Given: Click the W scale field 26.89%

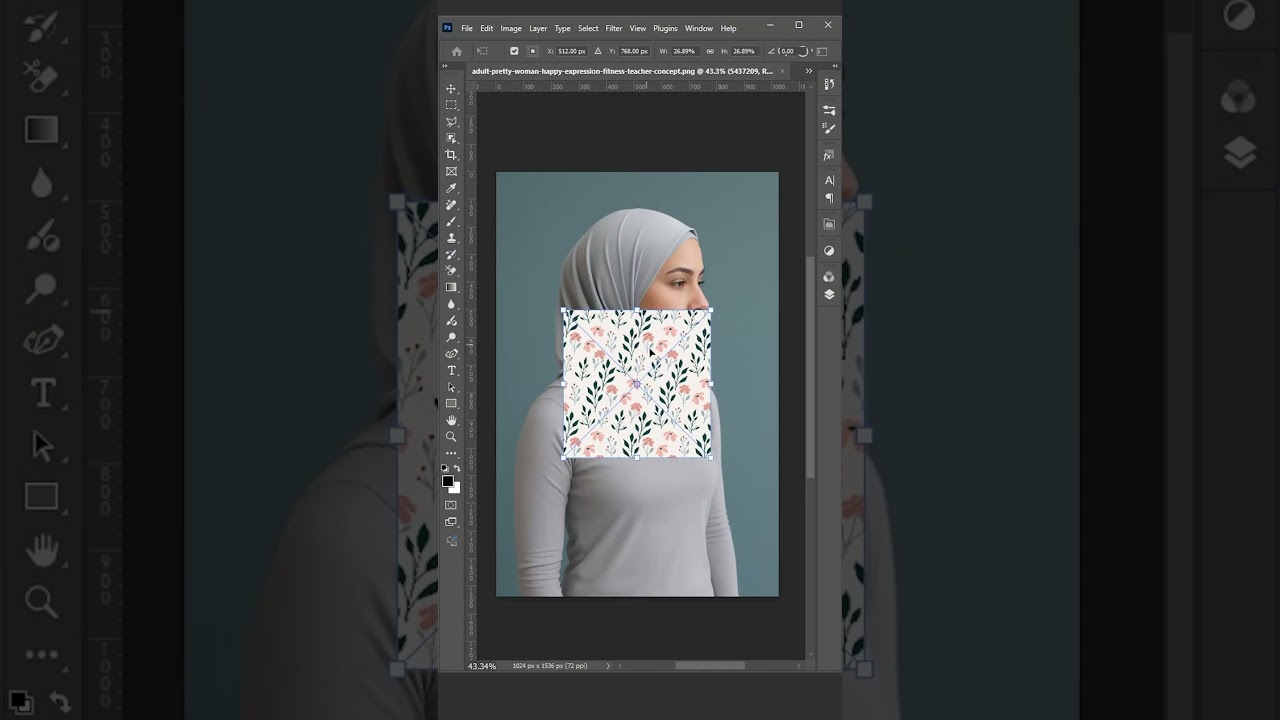Looking at the screenshot, I should coord(684,51).
